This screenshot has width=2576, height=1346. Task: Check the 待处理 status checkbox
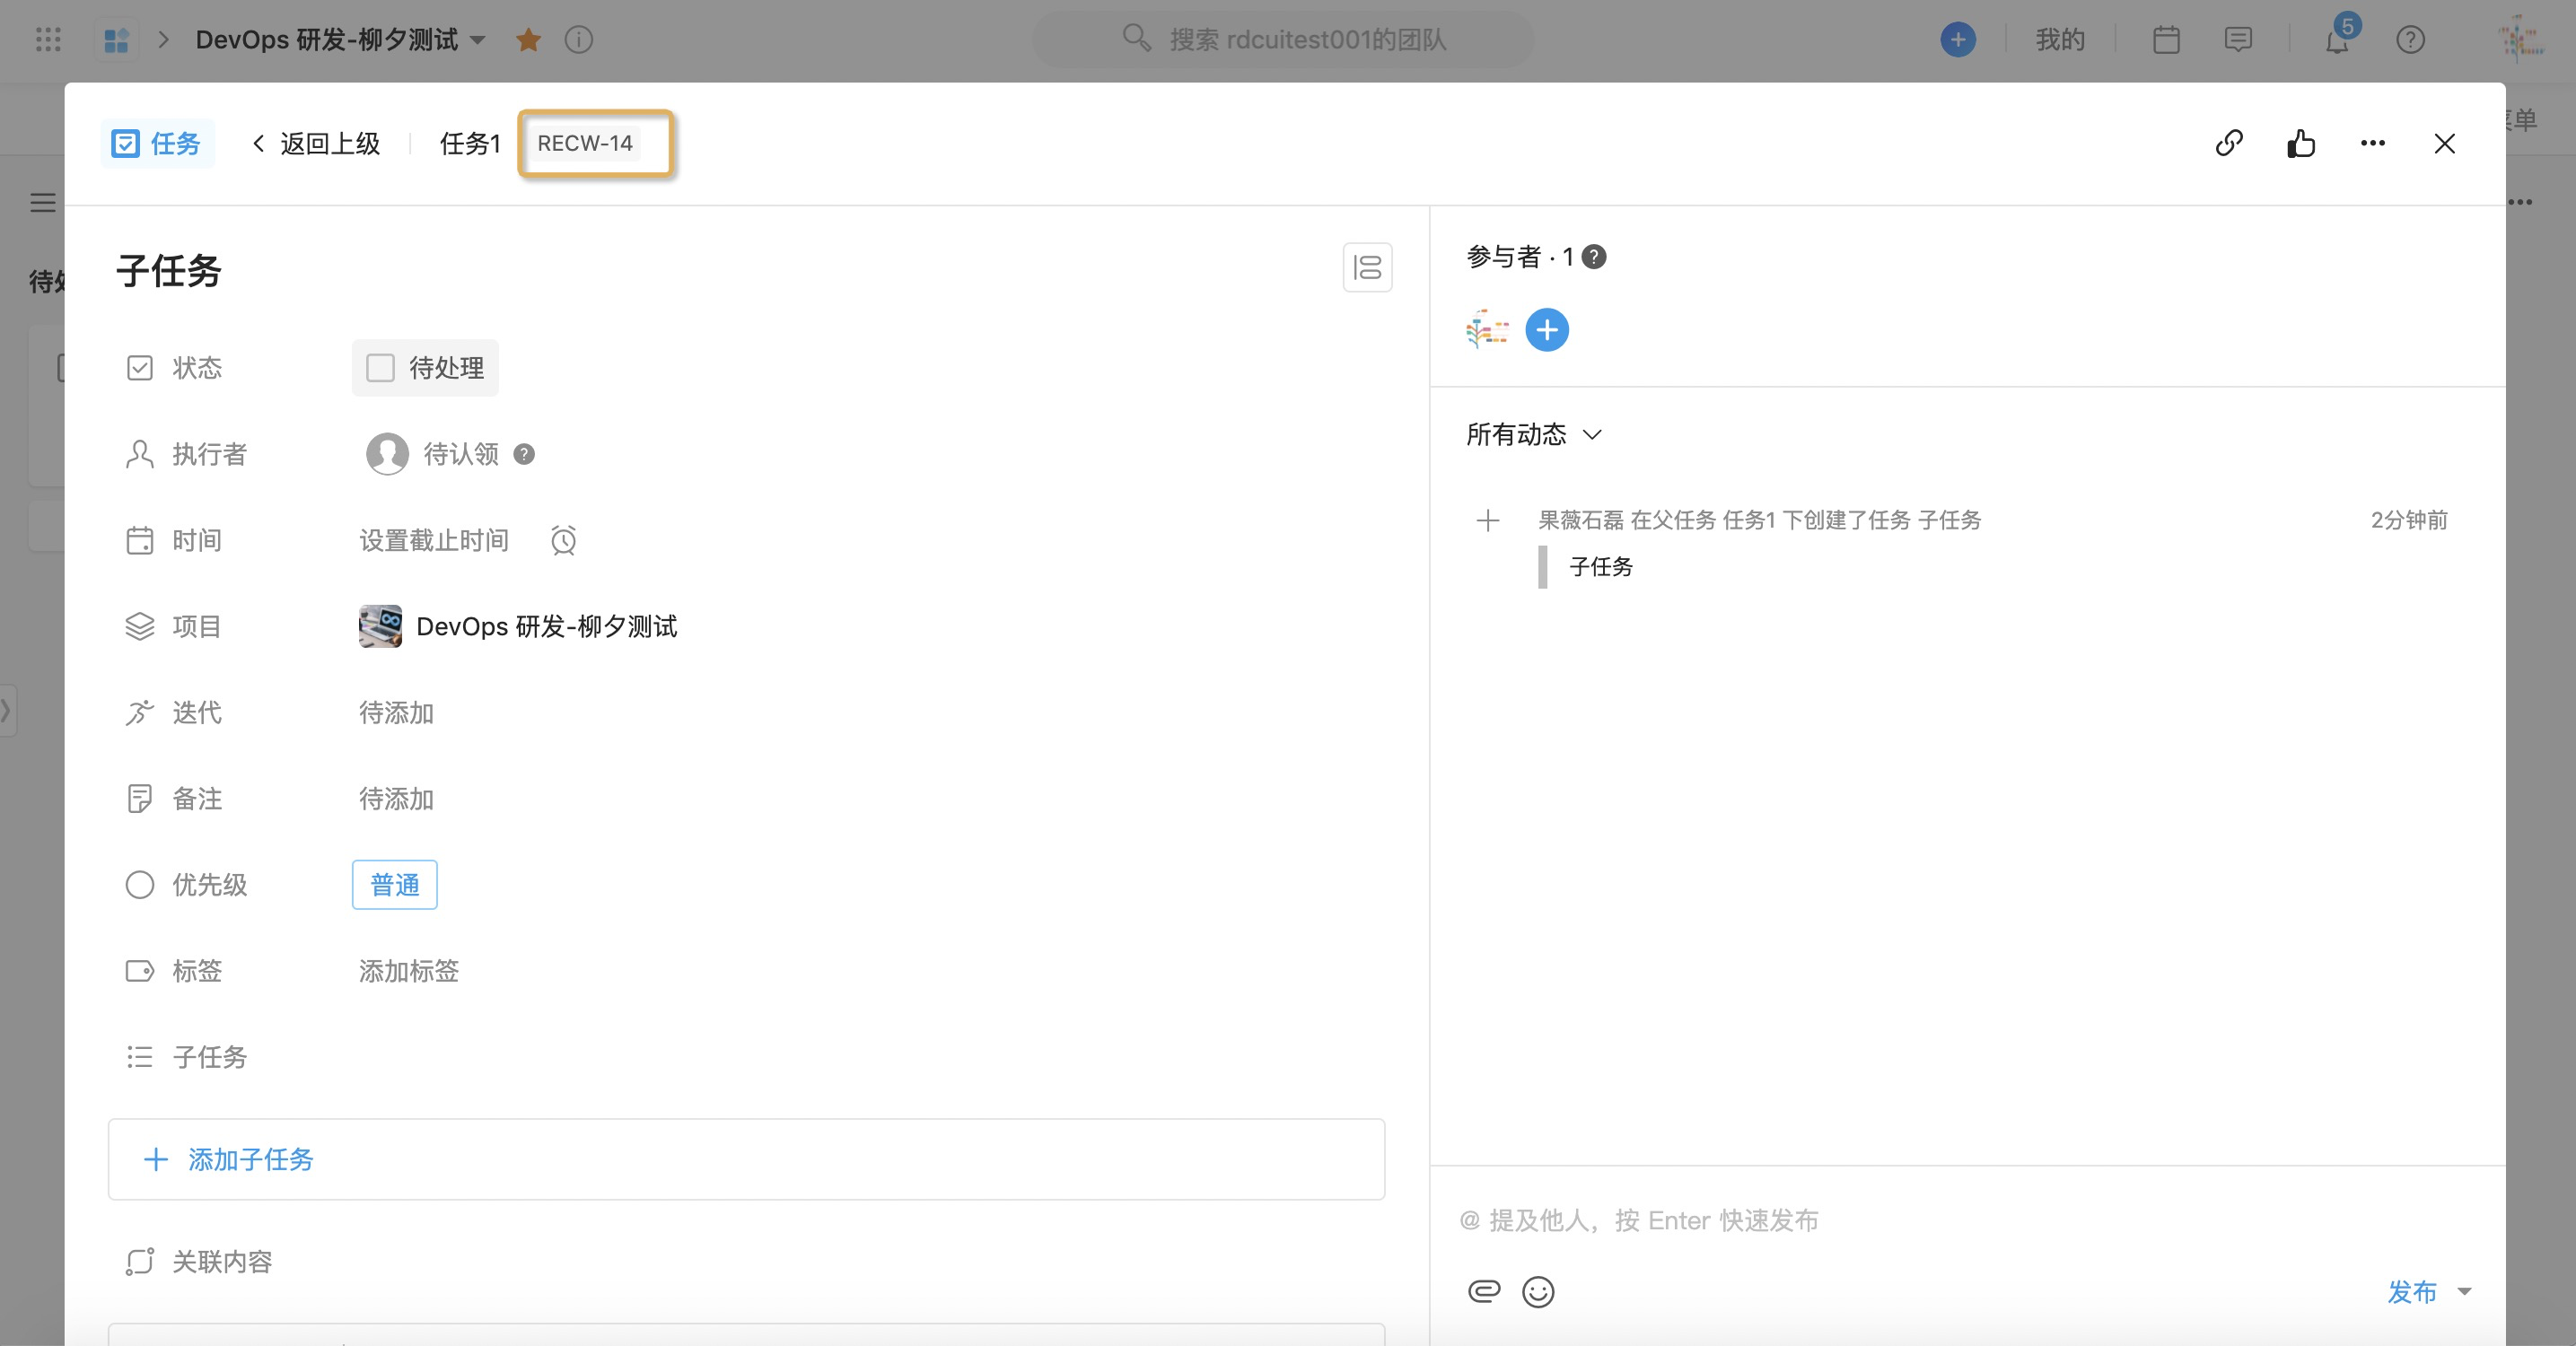point(380,368)
